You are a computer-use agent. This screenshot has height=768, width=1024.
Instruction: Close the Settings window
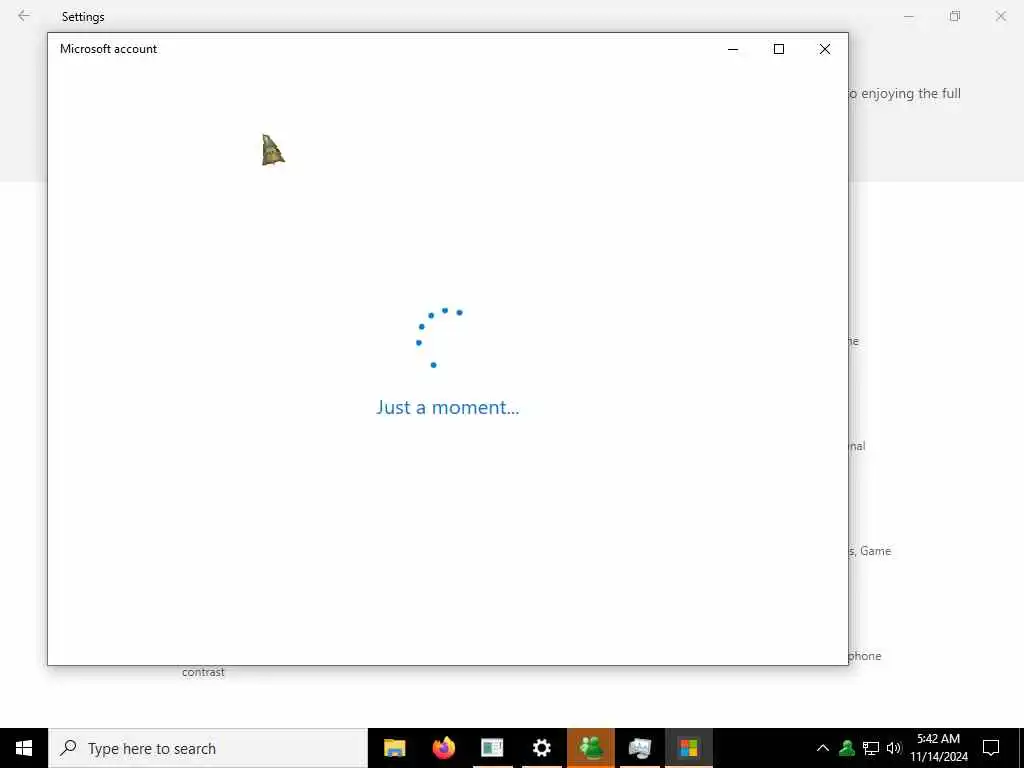click(x=1000, y=16)
